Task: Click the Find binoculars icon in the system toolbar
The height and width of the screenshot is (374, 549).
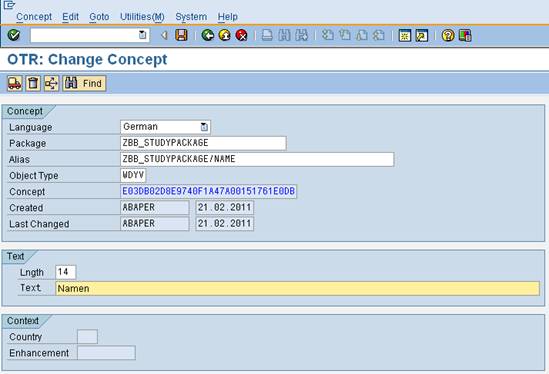Action: click(284, 35)
